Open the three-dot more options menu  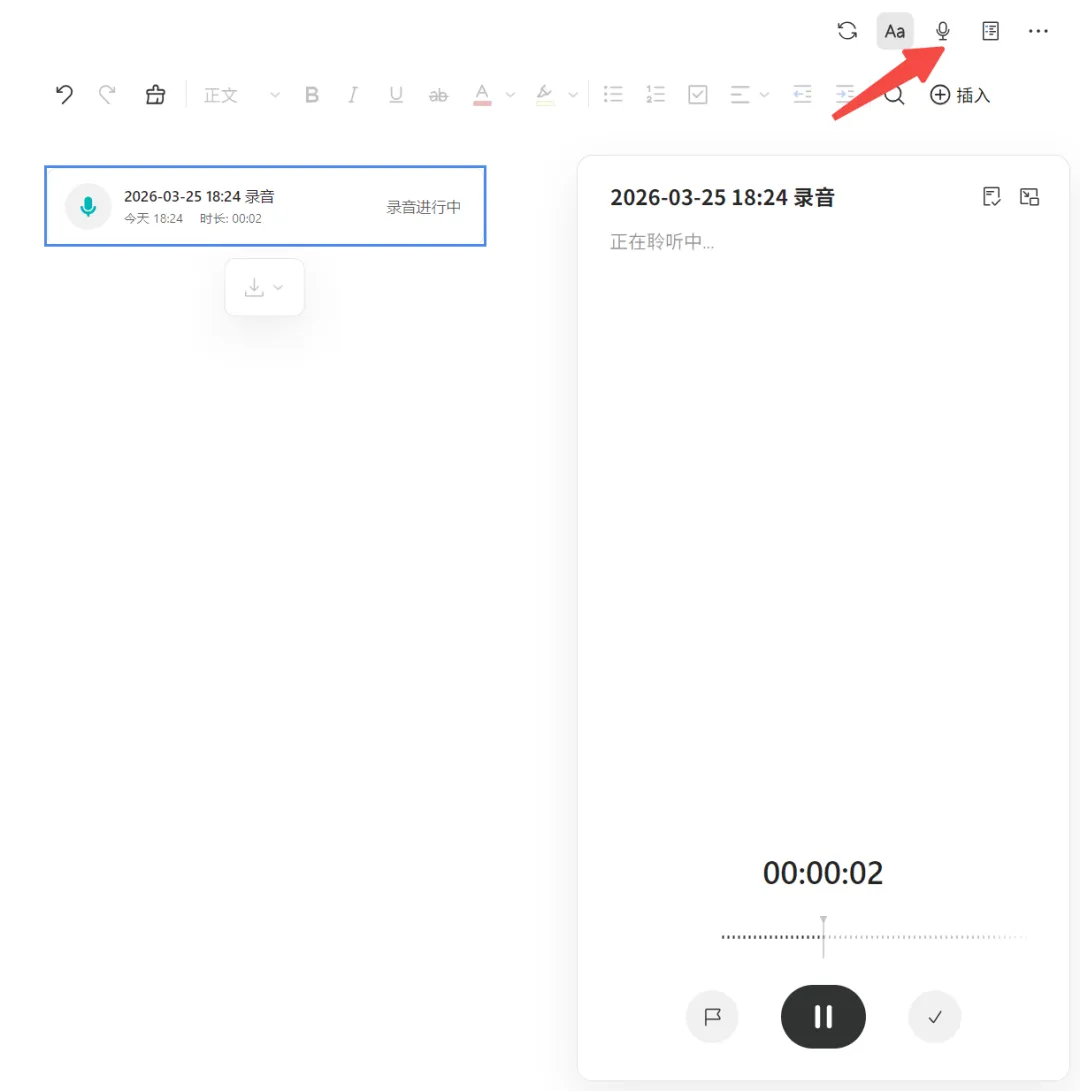1038,31
